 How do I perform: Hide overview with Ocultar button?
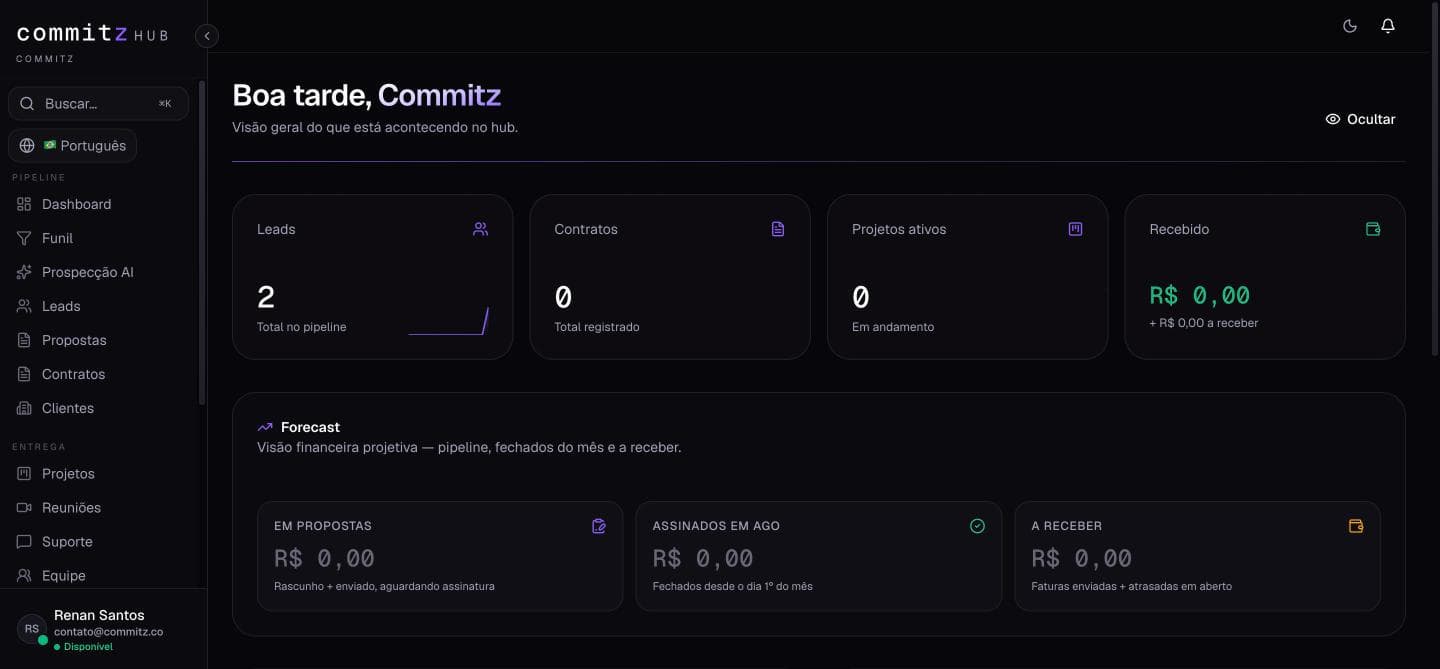1360,119
